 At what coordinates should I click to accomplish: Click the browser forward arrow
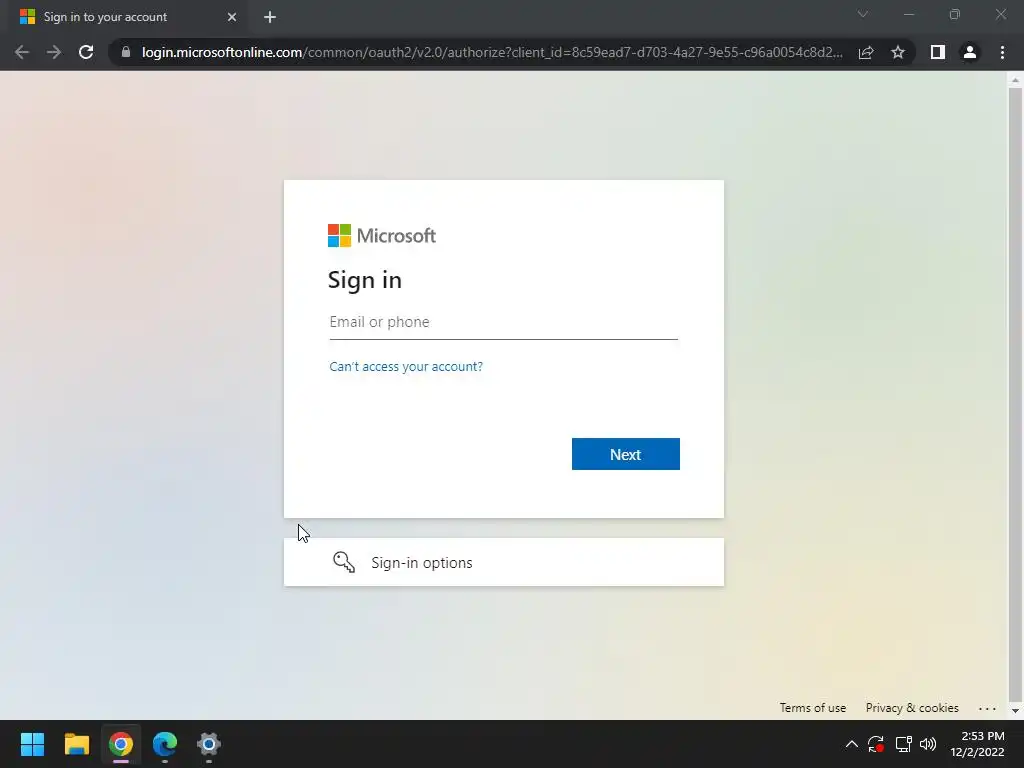[x=54, y=52]
